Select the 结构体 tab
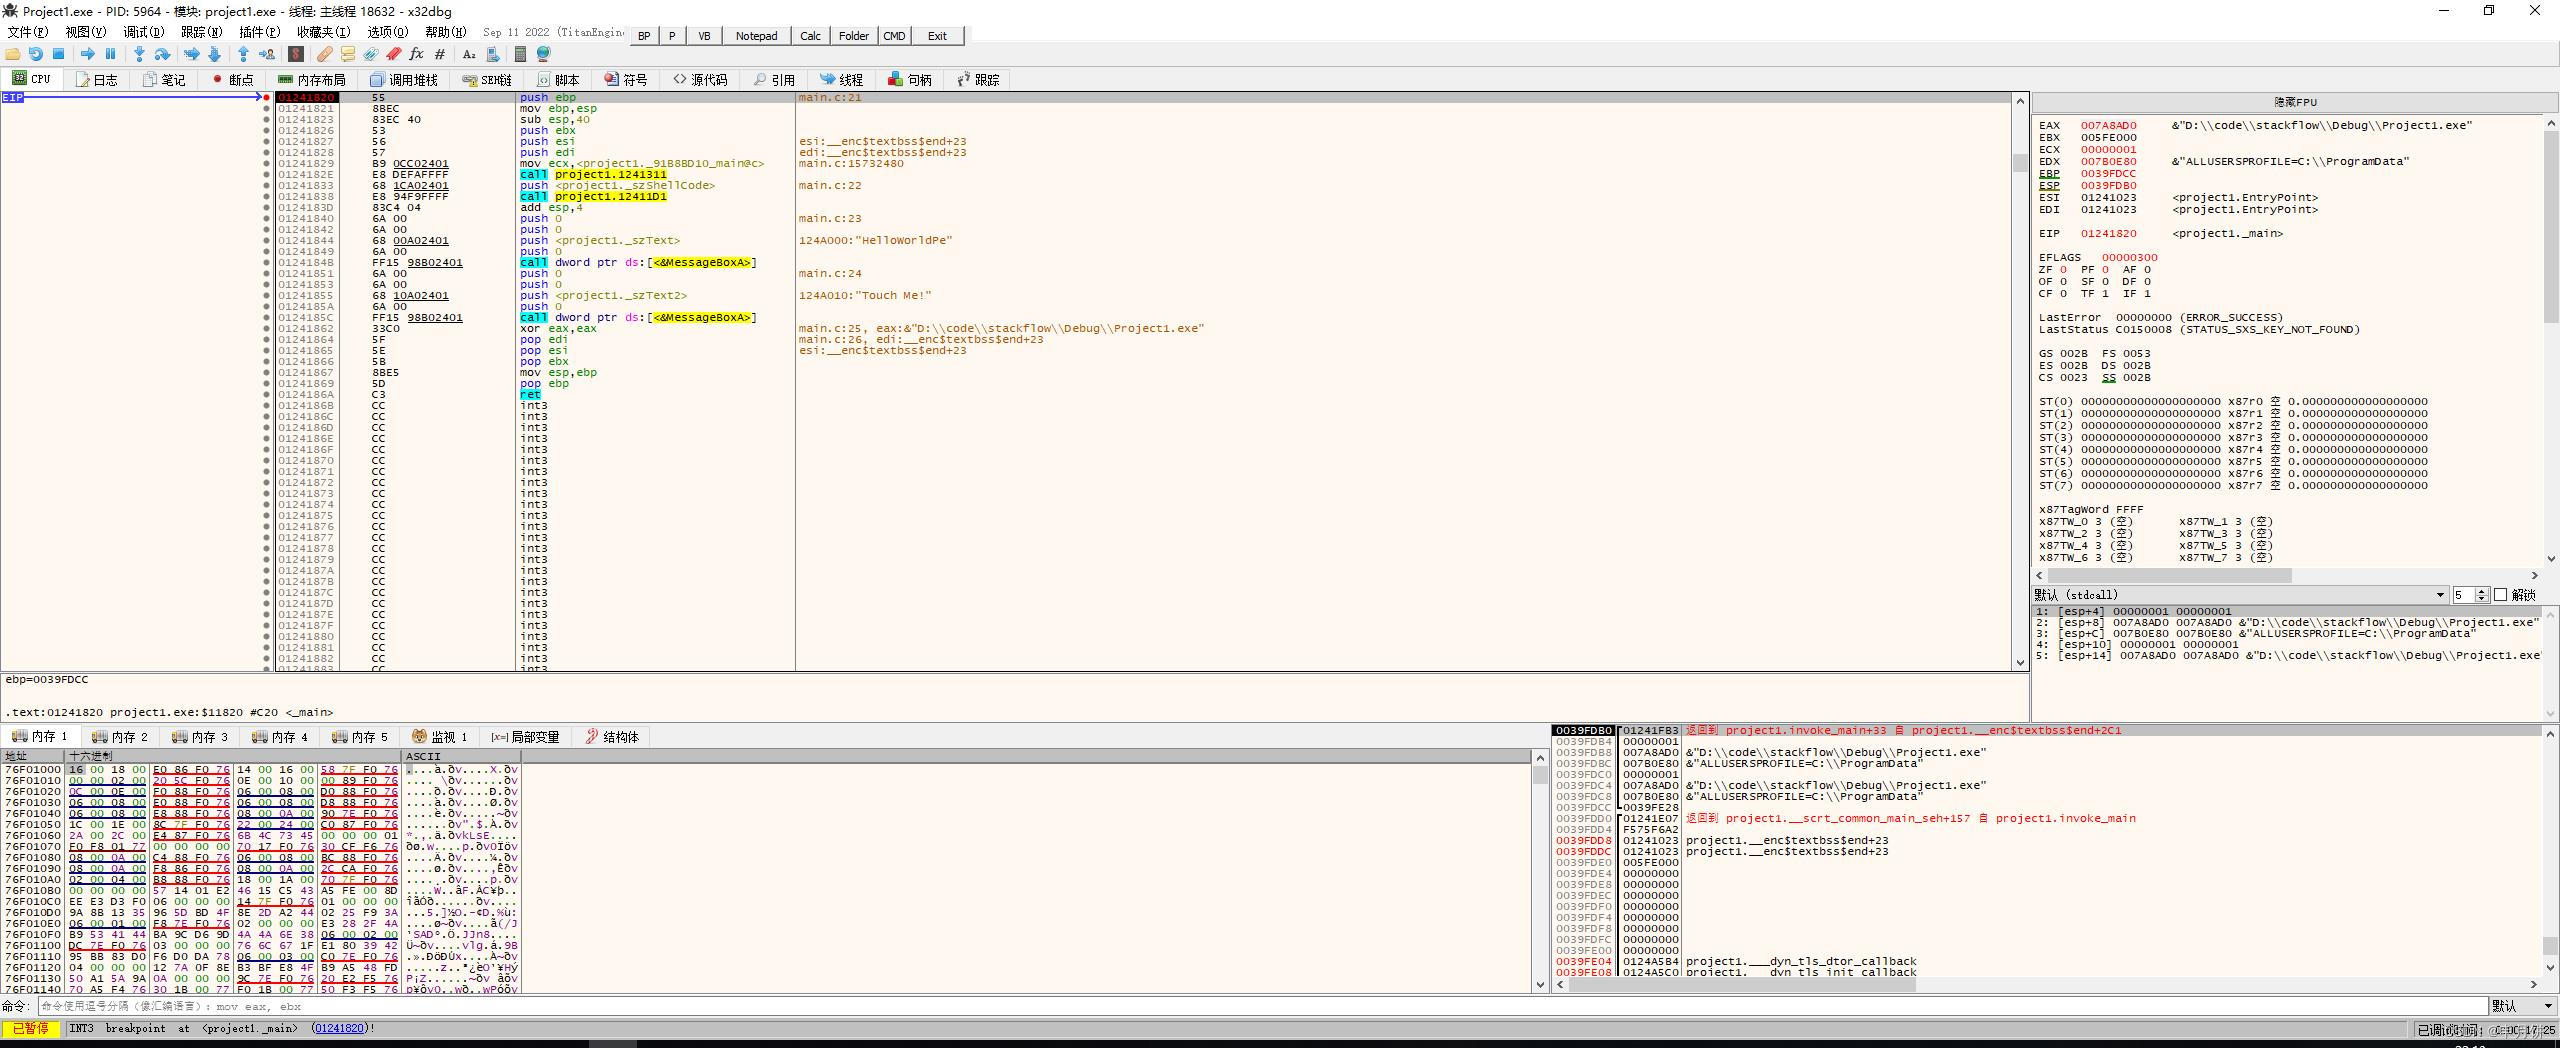Viewport: 2560px width, 1048px height. [x=612, y=737]
